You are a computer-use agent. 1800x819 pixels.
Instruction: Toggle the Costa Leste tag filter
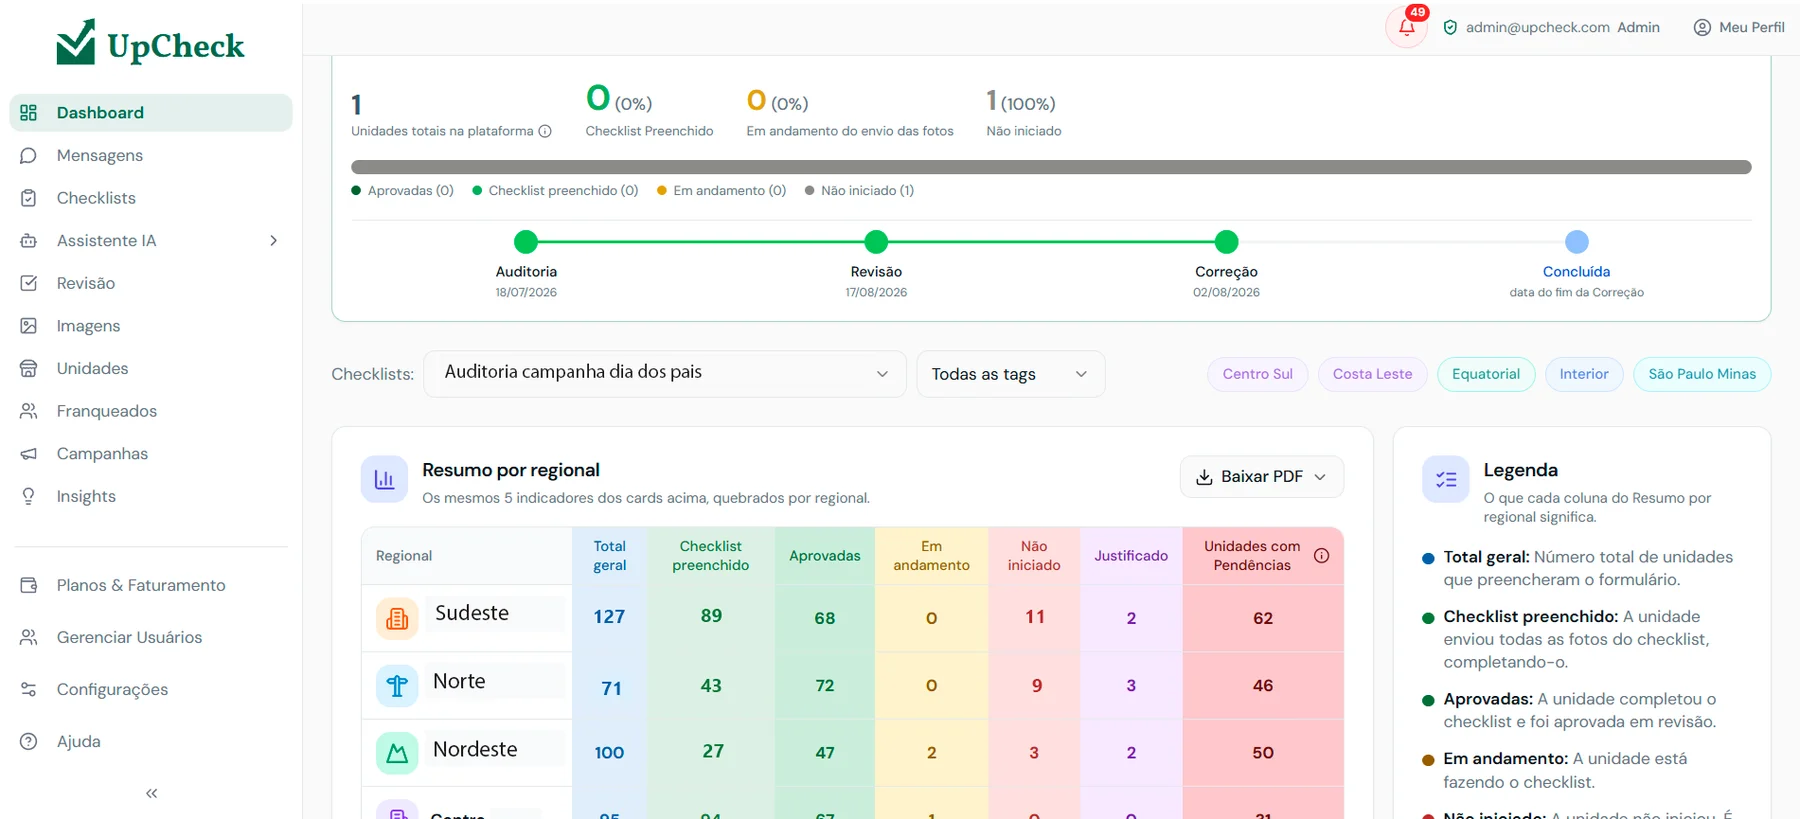tap(1372, 374)
